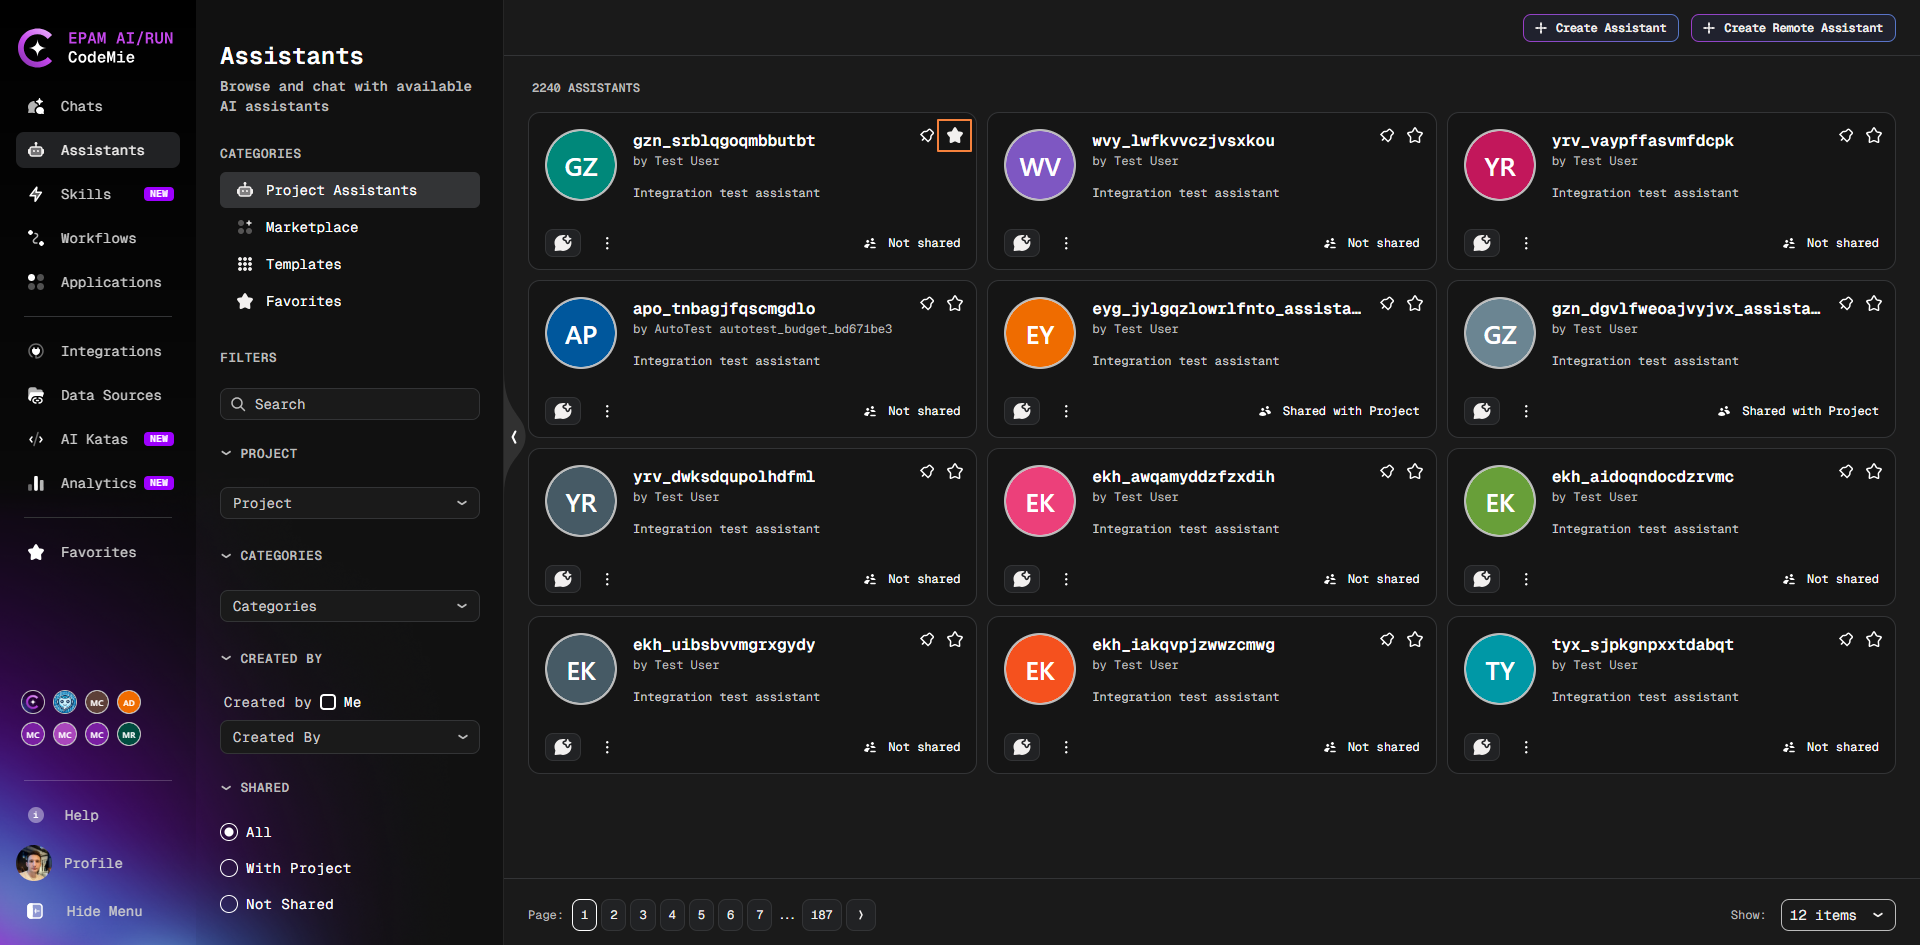Collapse the CATEGORIES filter section

click(271, 556)
